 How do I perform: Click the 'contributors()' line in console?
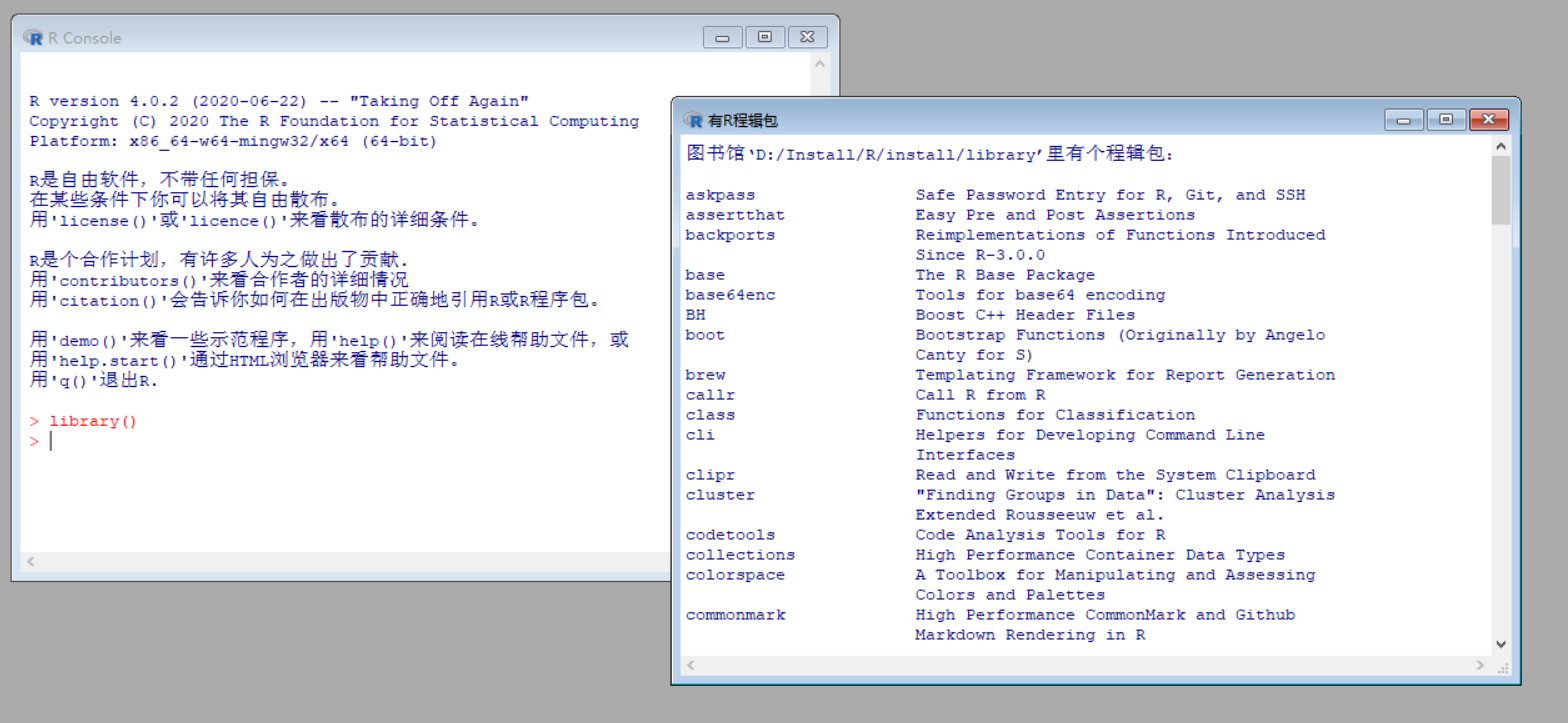219,280
